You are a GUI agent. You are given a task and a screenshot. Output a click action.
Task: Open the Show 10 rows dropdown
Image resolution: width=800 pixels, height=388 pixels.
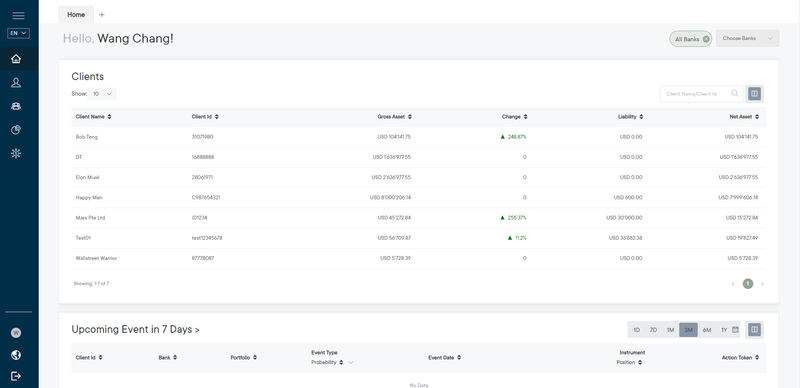pos(102,94)
